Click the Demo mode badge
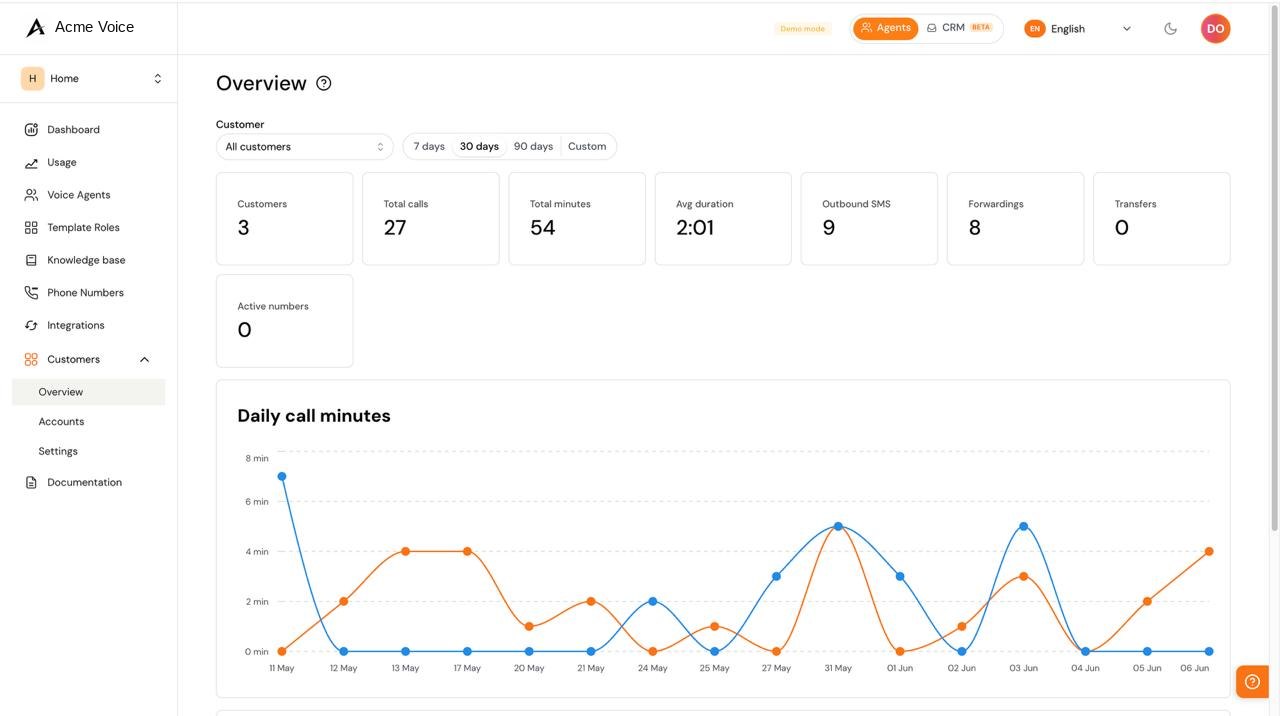The image size is (1280, 716). 803,29
